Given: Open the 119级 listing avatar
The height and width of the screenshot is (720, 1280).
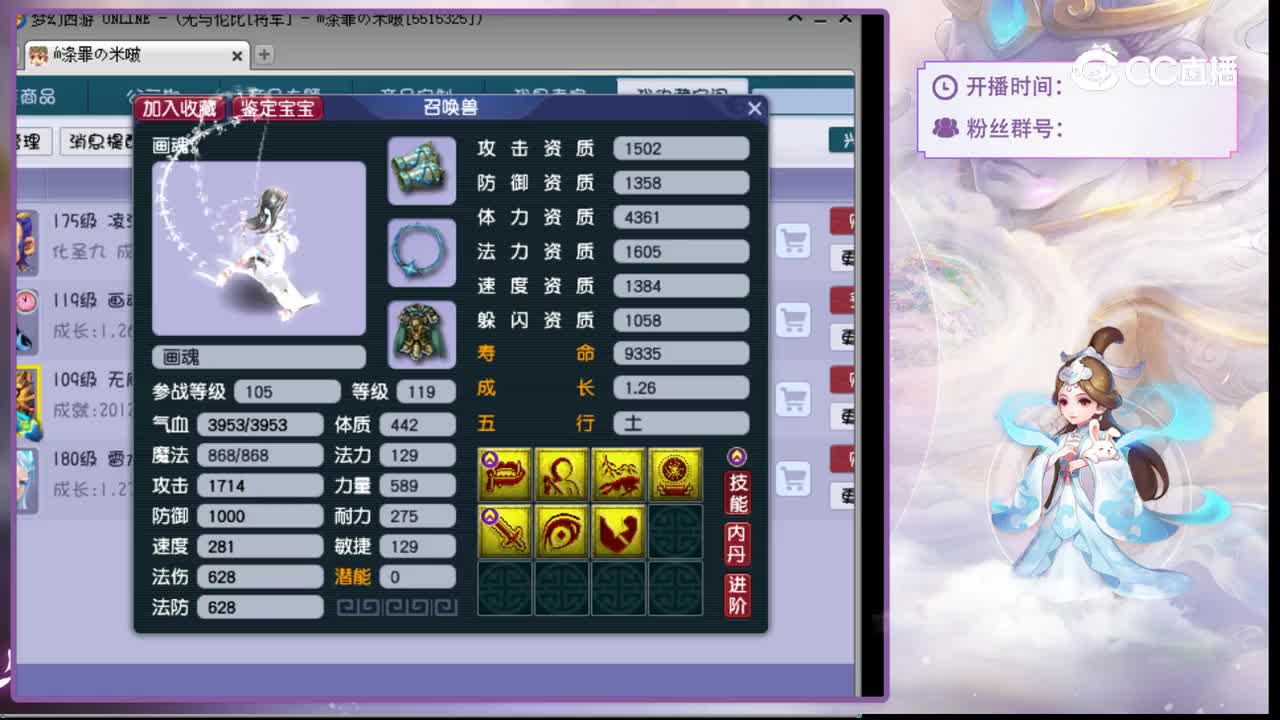Looking at the screenshot, I should coord(27,322).
